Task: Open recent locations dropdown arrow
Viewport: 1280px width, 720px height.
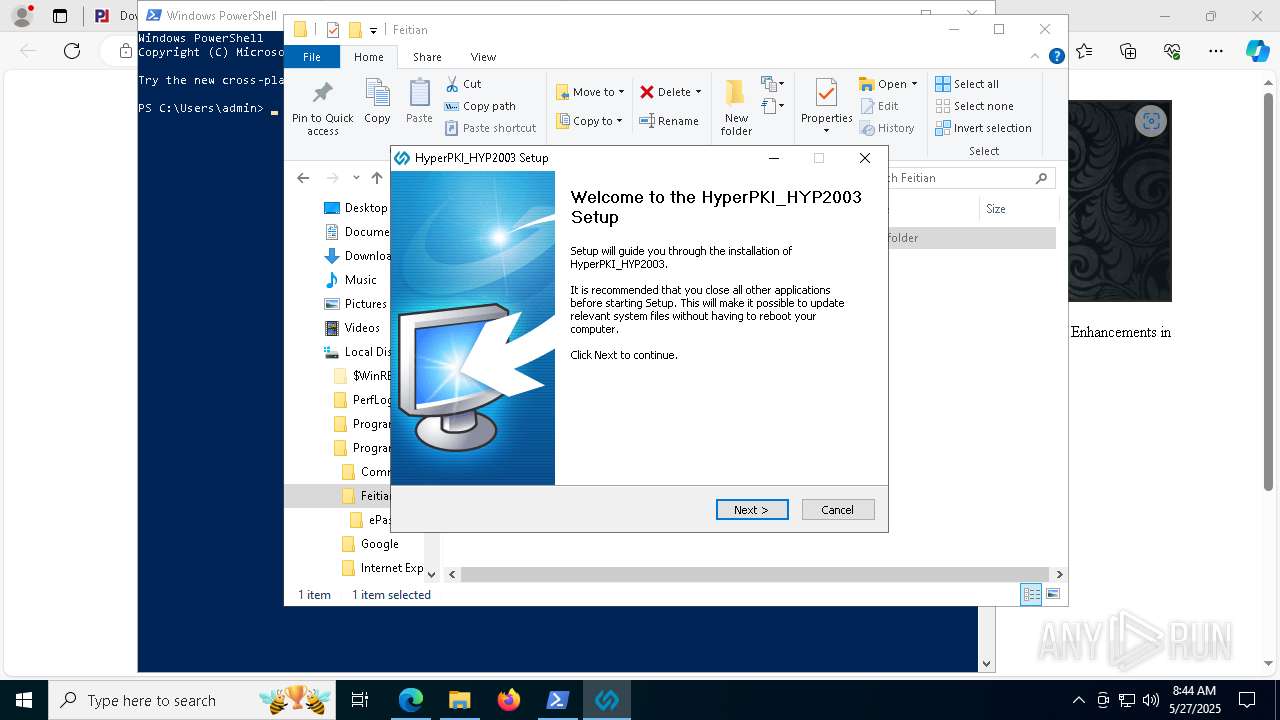Action: tap(356, 178)
